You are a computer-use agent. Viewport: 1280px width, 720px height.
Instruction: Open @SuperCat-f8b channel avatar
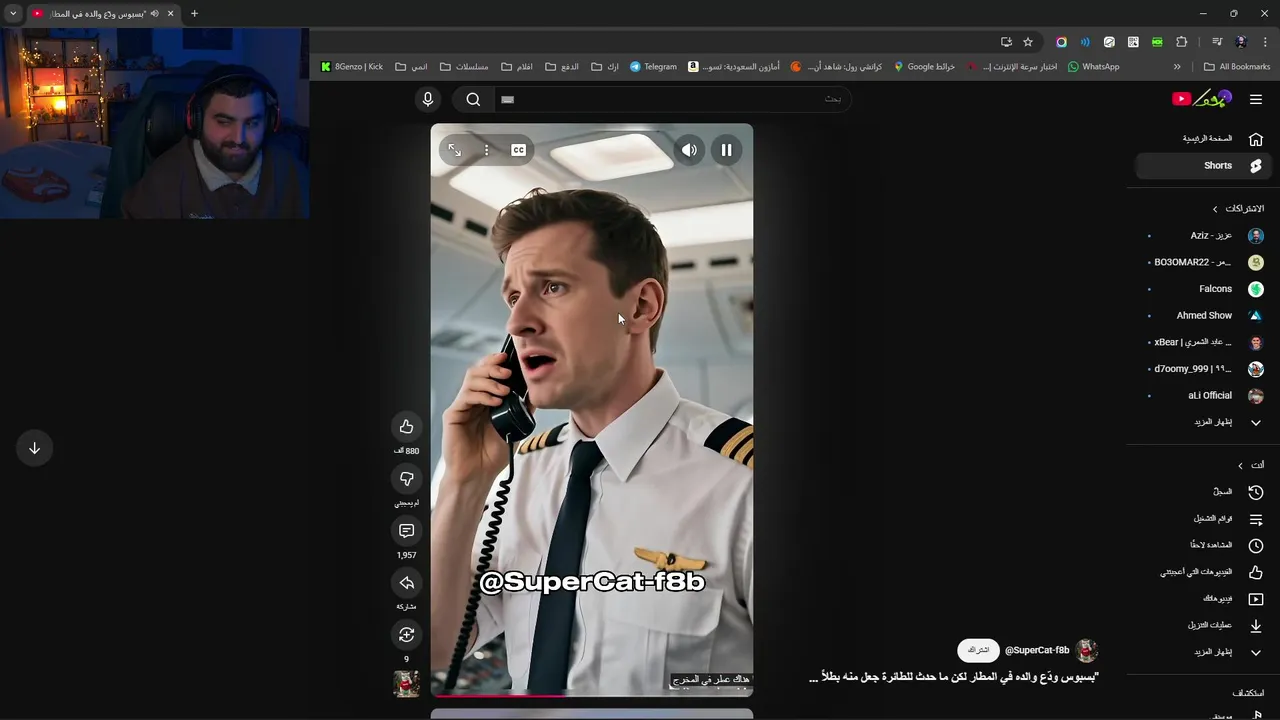coord(1087,650)
